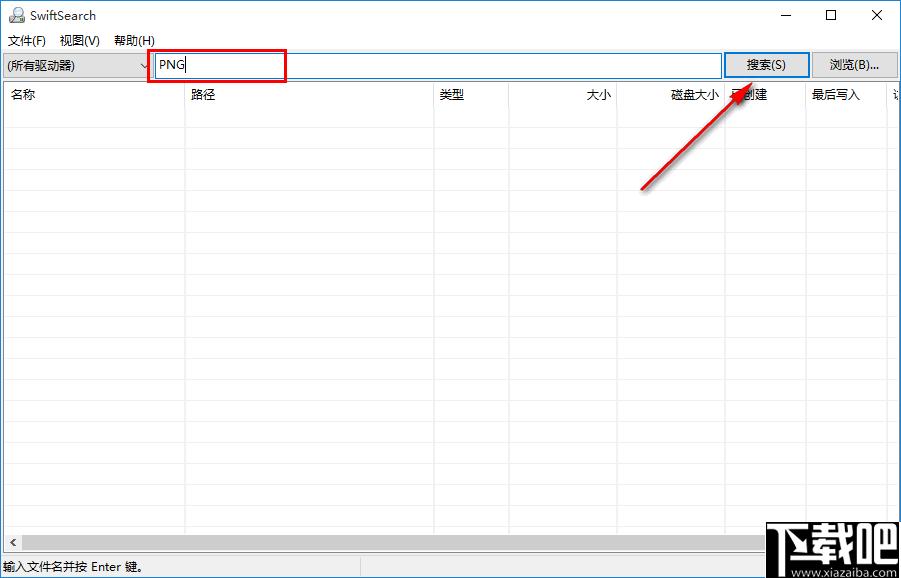The width and height of the screenshot is (901, 578).
Task: Click the 搜索(S) search button
Action: (x=767, y=65)
